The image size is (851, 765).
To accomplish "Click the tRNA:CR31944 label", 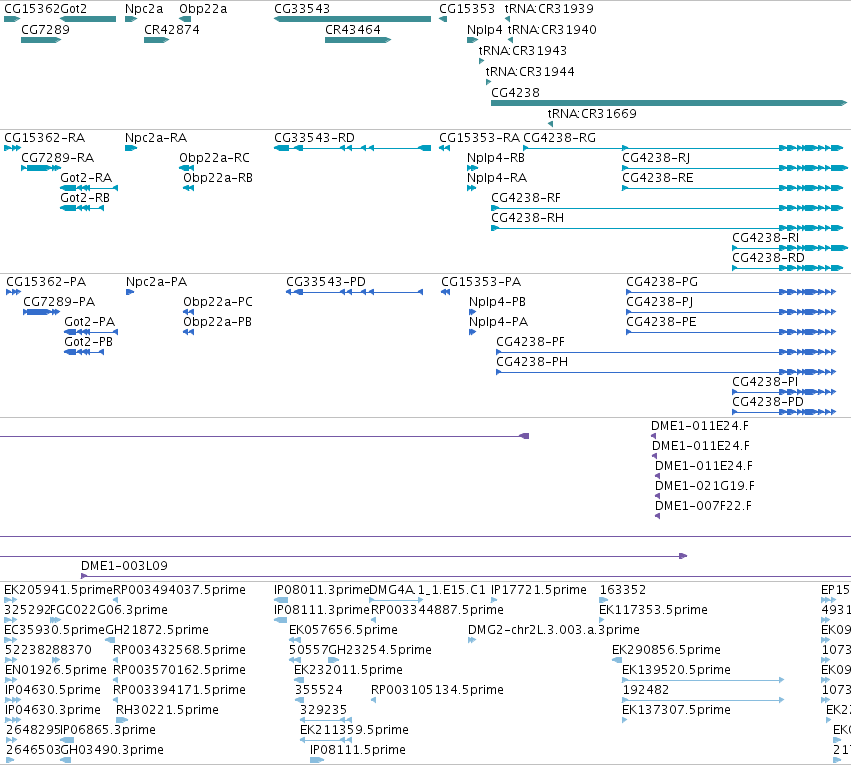I will 530,72.
